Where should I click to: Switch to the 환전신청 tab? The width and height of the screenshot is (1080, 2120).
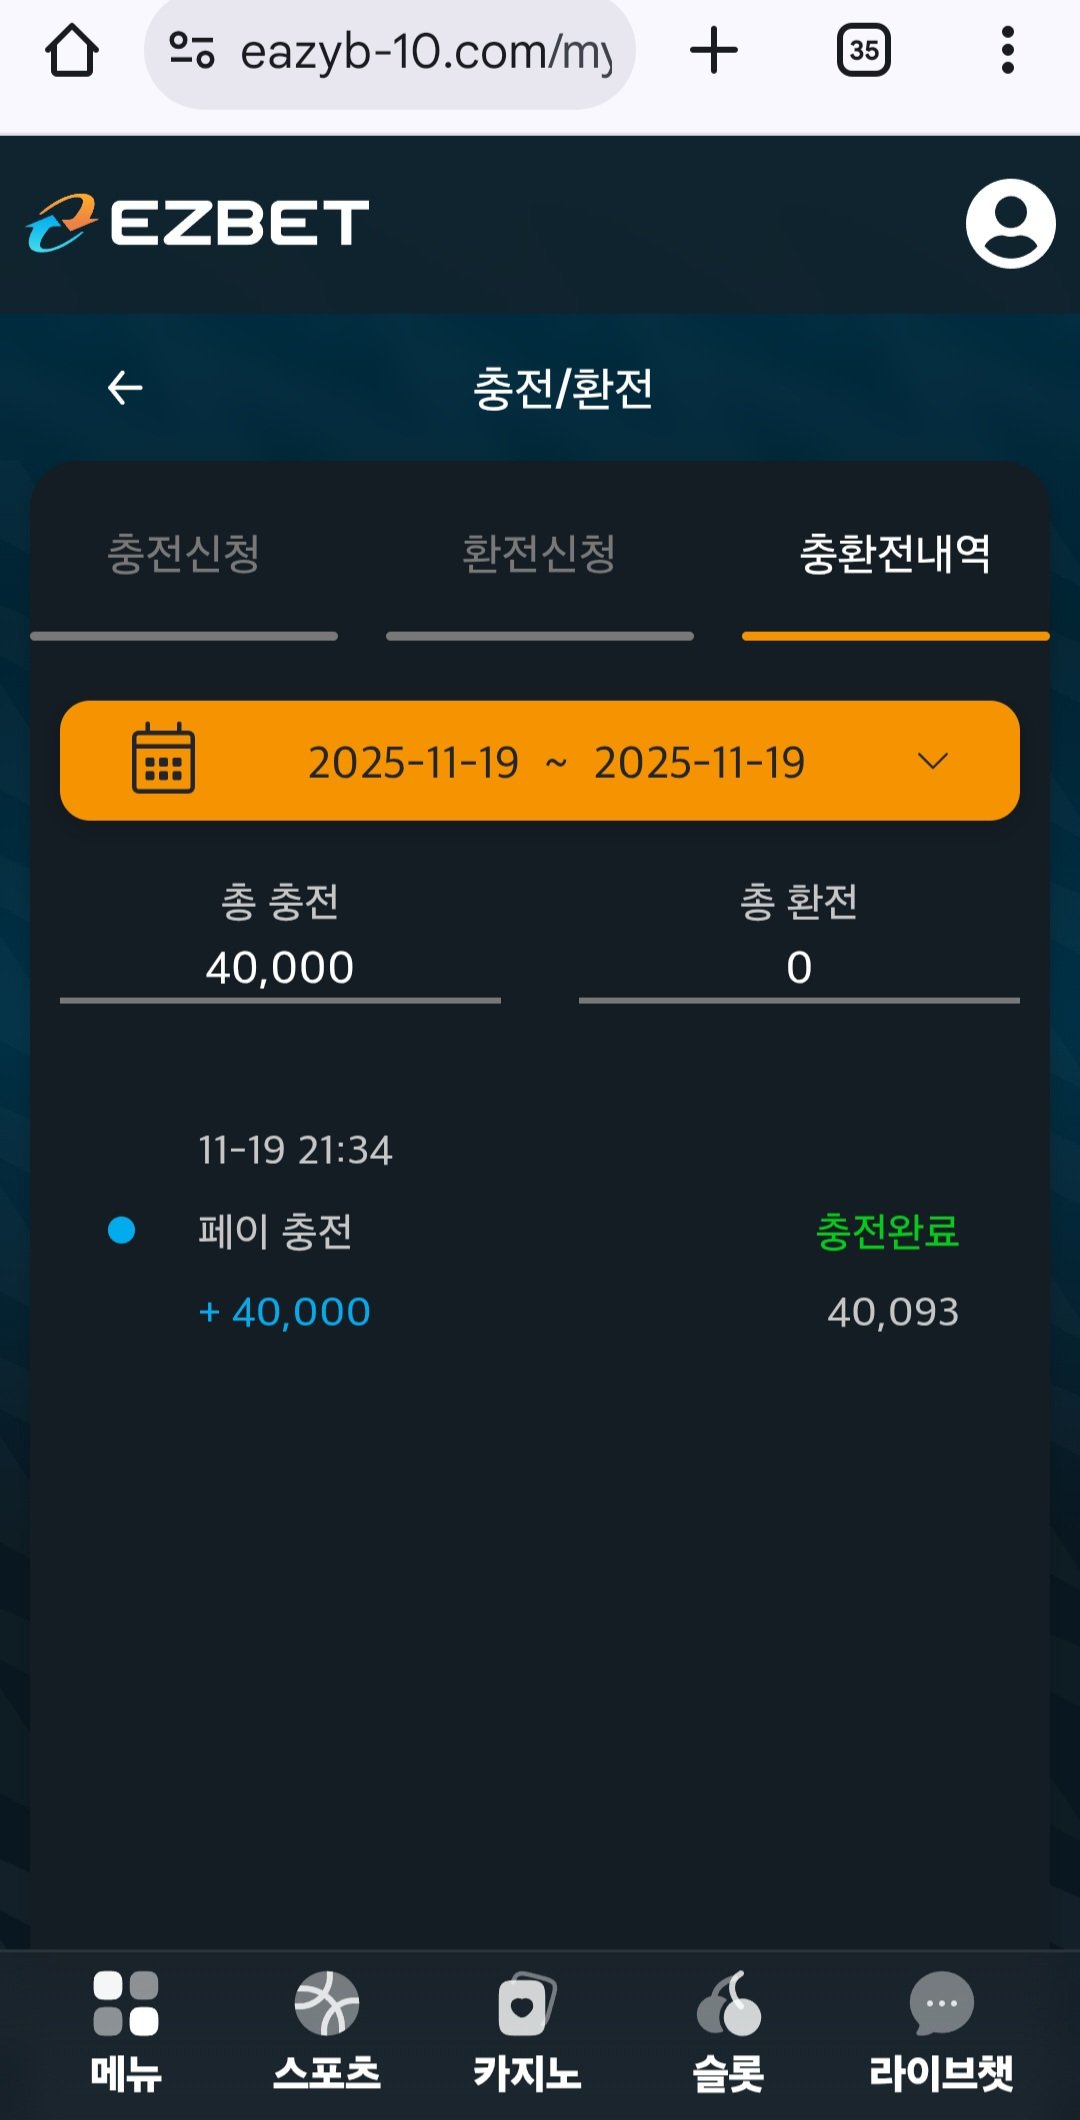539,555
